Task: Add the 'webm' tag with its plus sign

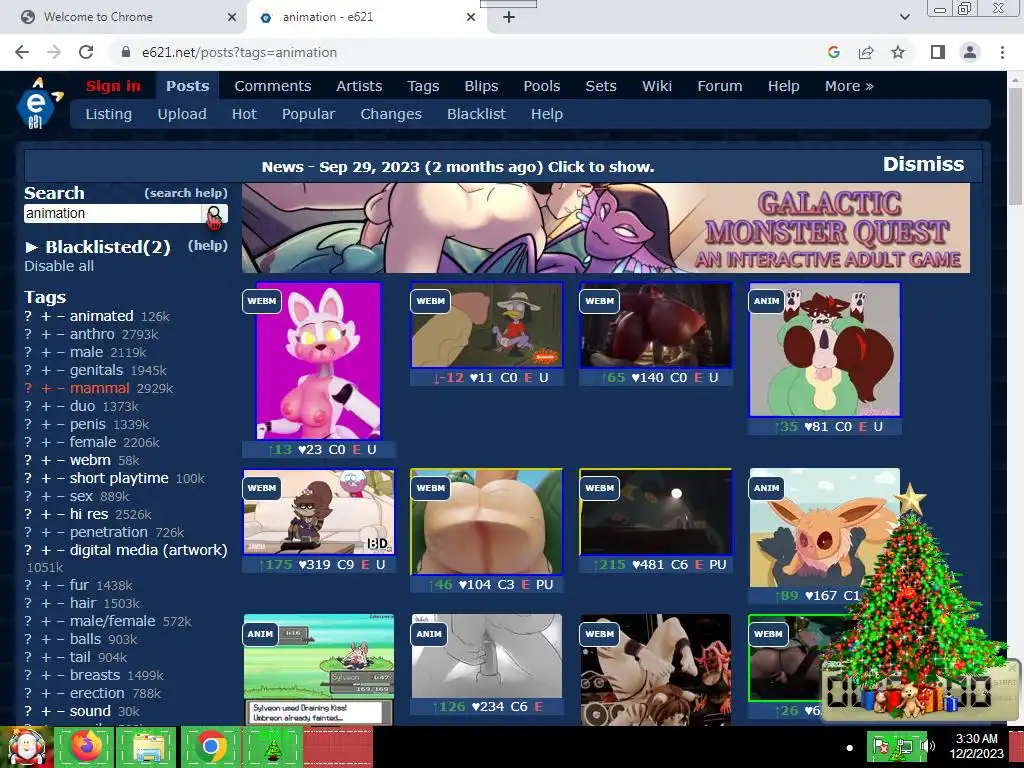Action: click(46, 460)
